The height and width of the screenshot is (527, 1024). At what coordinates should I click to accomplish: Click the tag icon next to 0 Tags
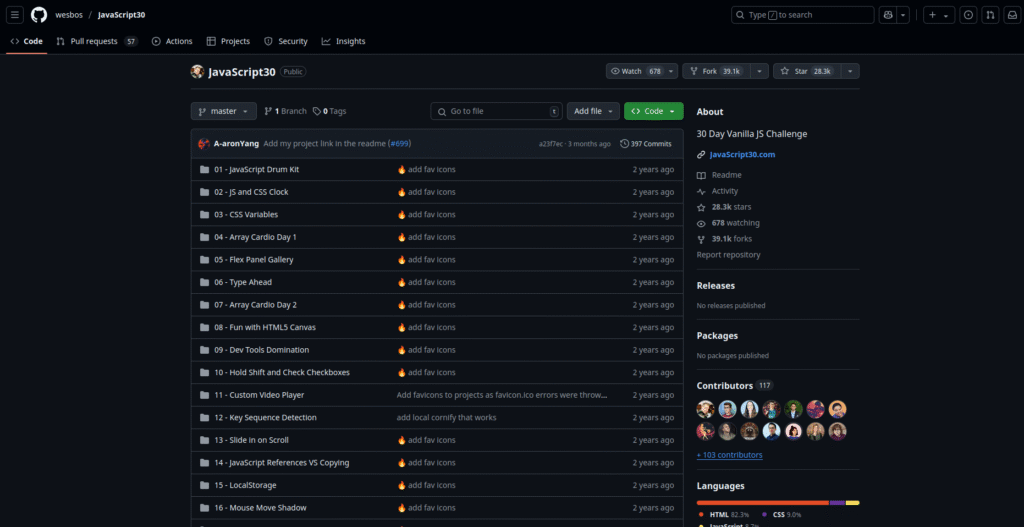(x=317, y=112)
